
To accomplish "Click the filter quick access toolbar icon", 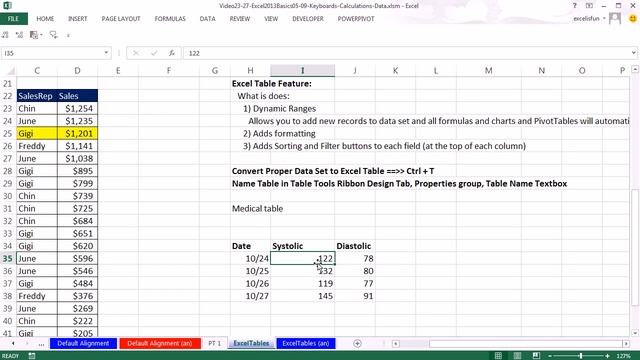I will click(x=53, y=35).
